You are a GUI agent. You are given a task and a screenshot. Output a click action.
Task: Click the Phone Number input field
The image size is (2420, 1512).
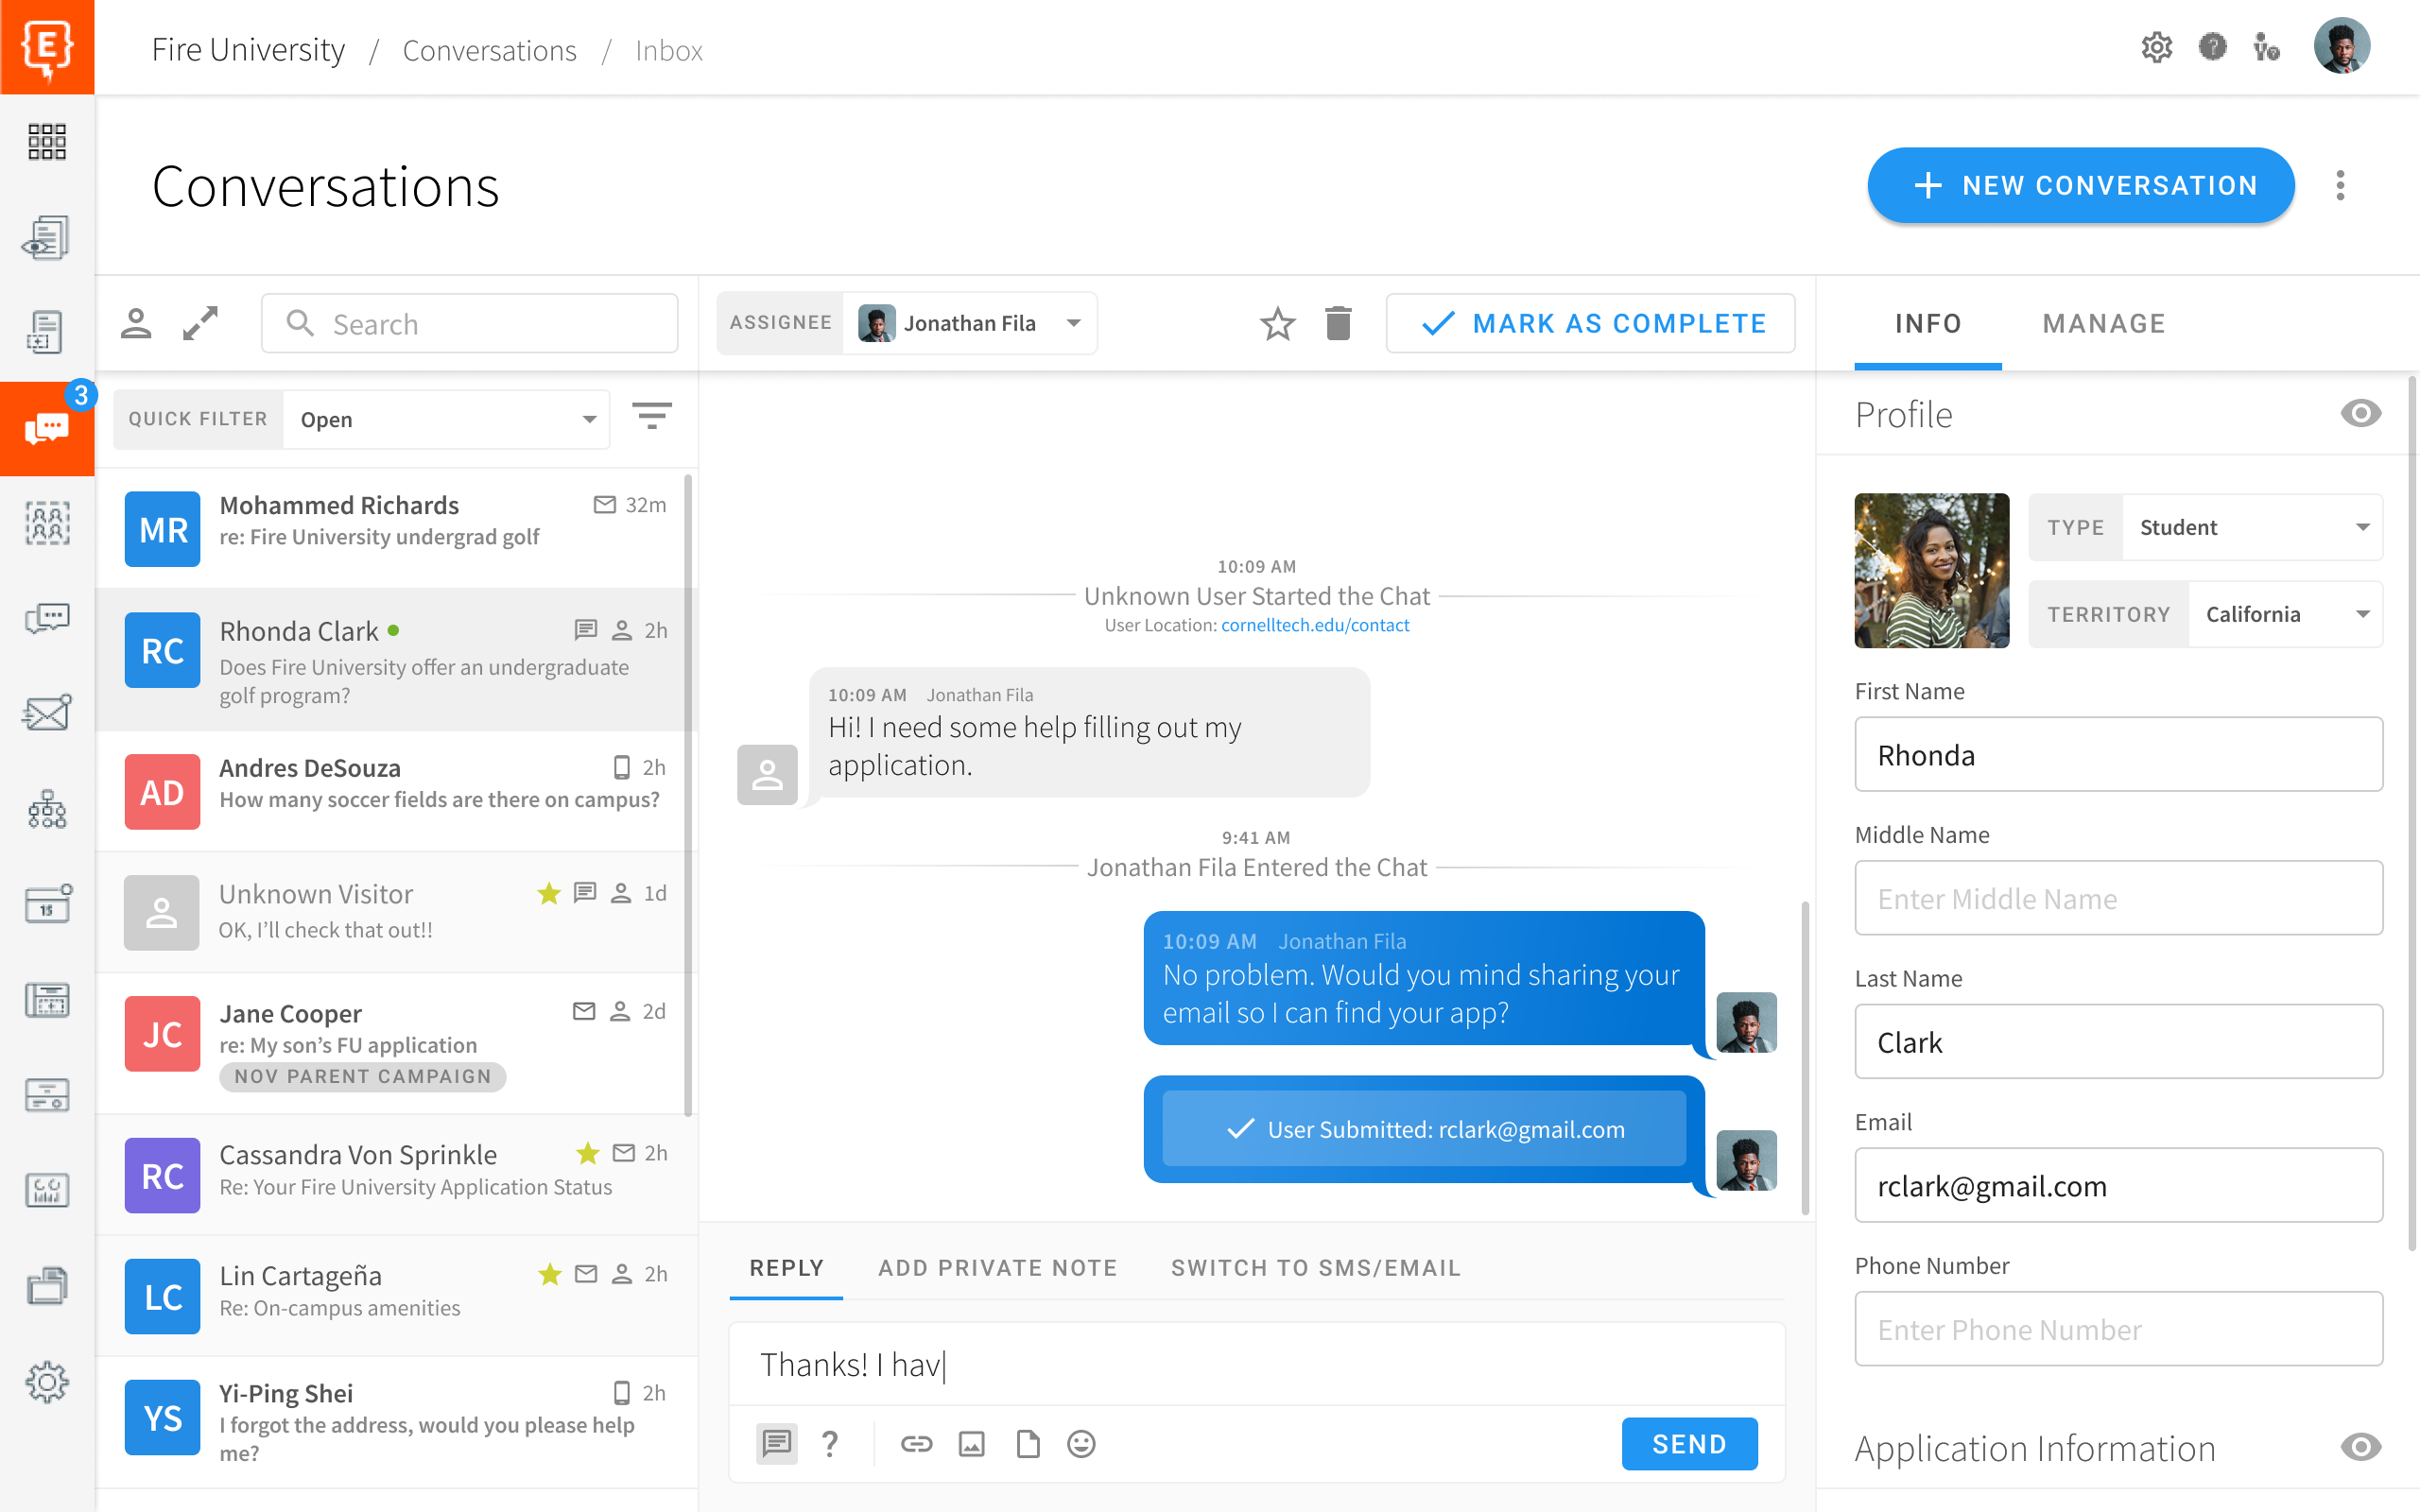[2118, 1329]
